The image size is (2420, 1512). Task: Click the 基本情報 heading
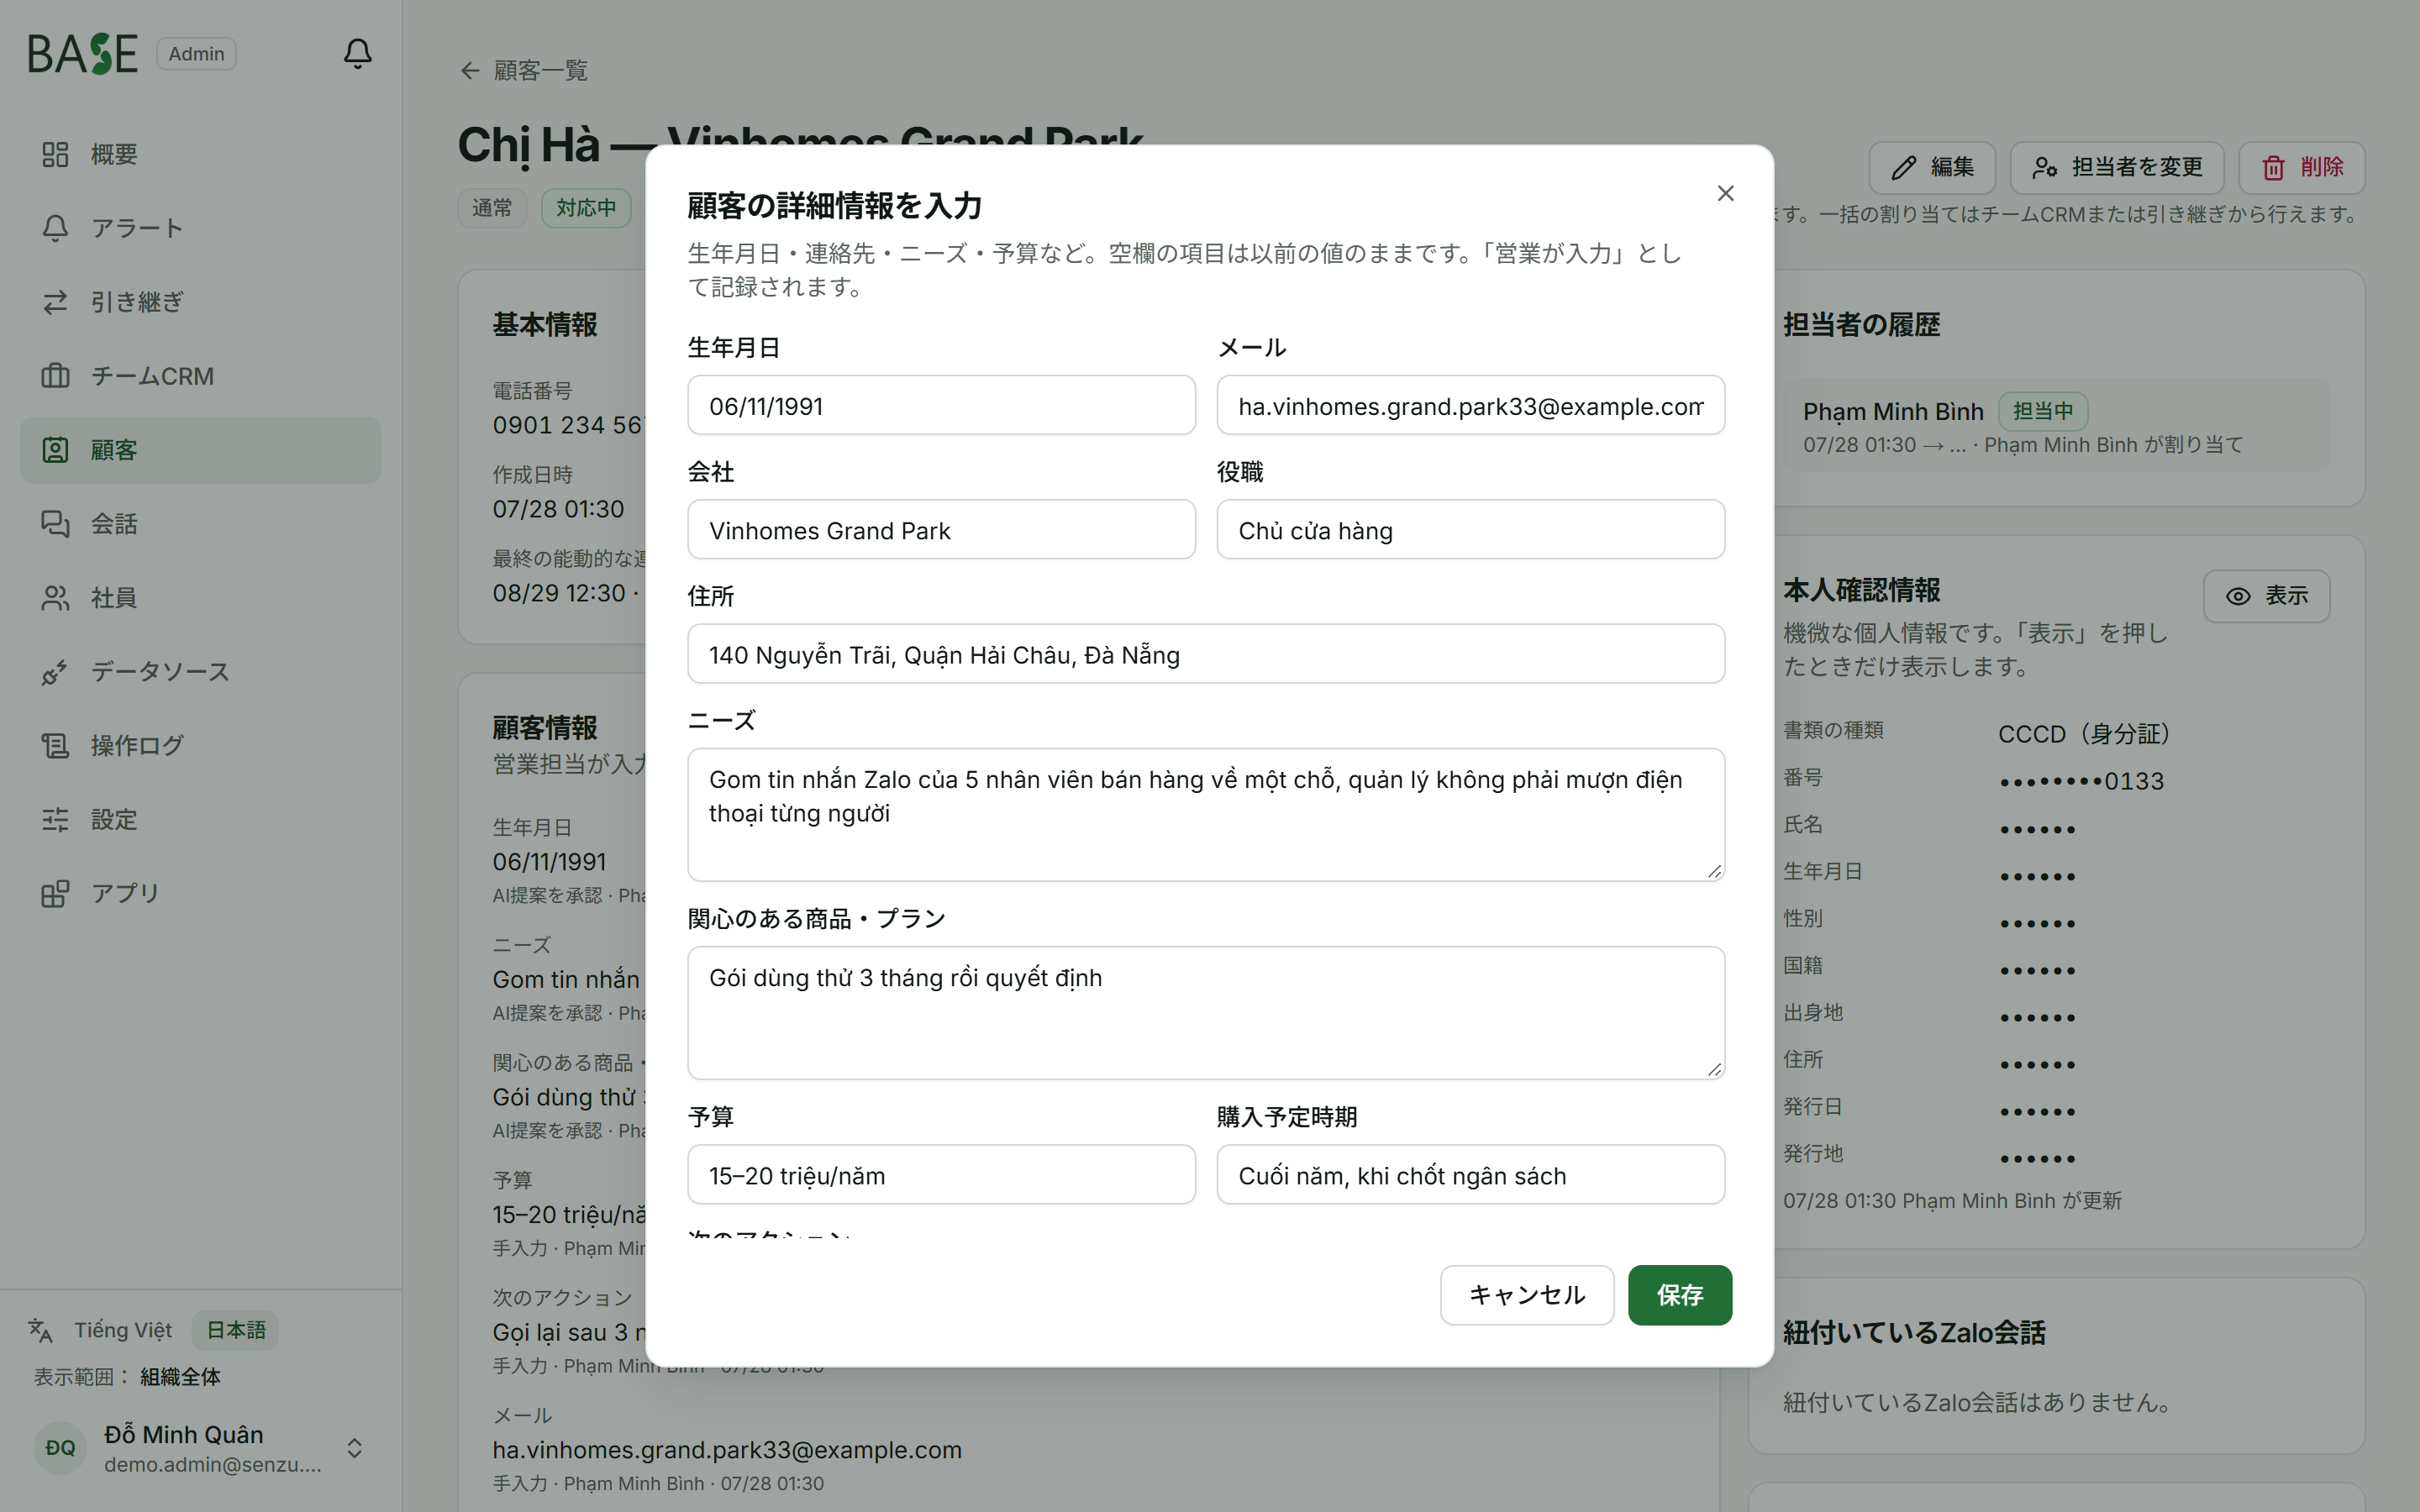pos(545,325)
